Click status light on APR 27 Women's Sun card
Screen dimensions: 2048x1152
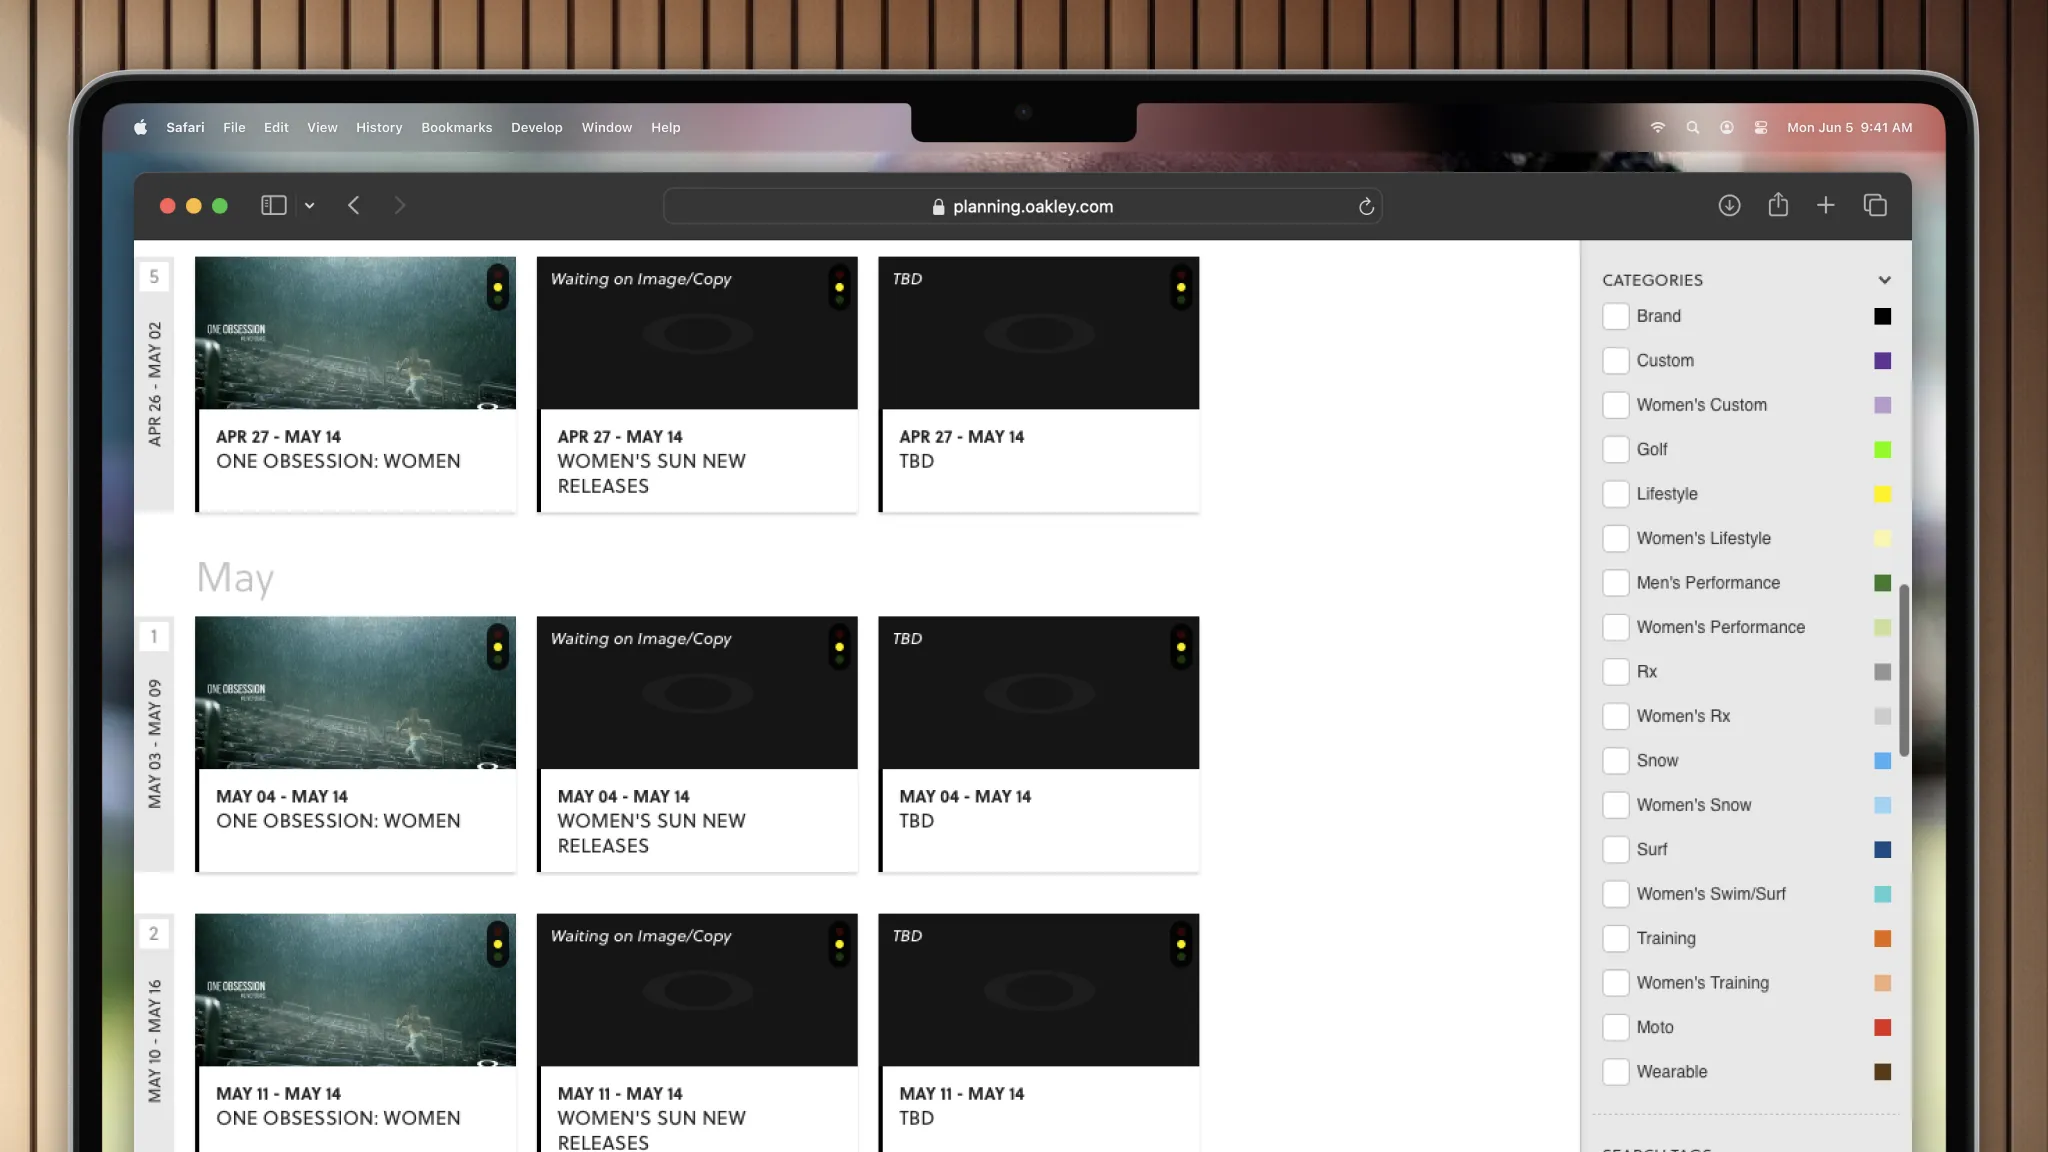point(839,287)
